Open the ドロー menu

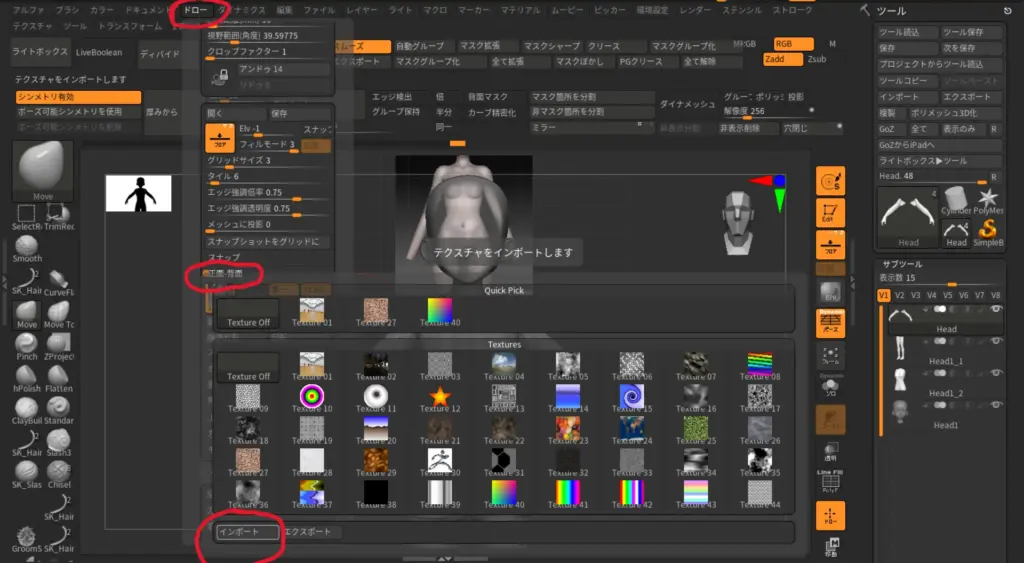[x=195, y=10]
